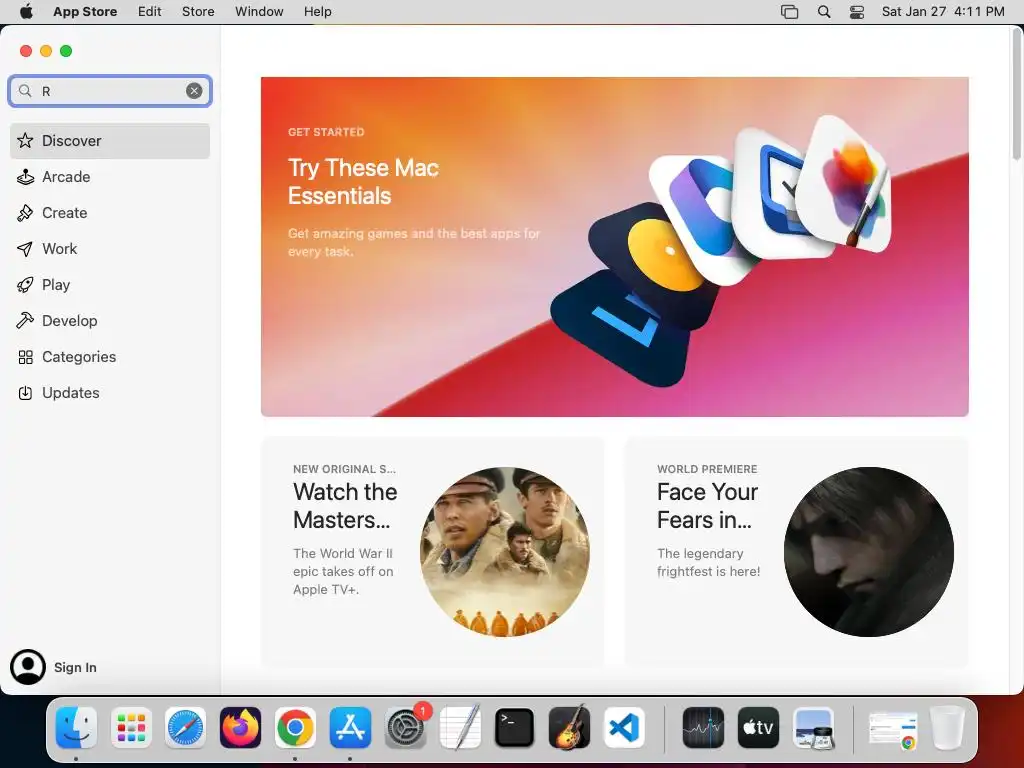This screenshot has height=768, width=1024.
Task: Click the magnifying glass in the search field
Action: [25, 91]
